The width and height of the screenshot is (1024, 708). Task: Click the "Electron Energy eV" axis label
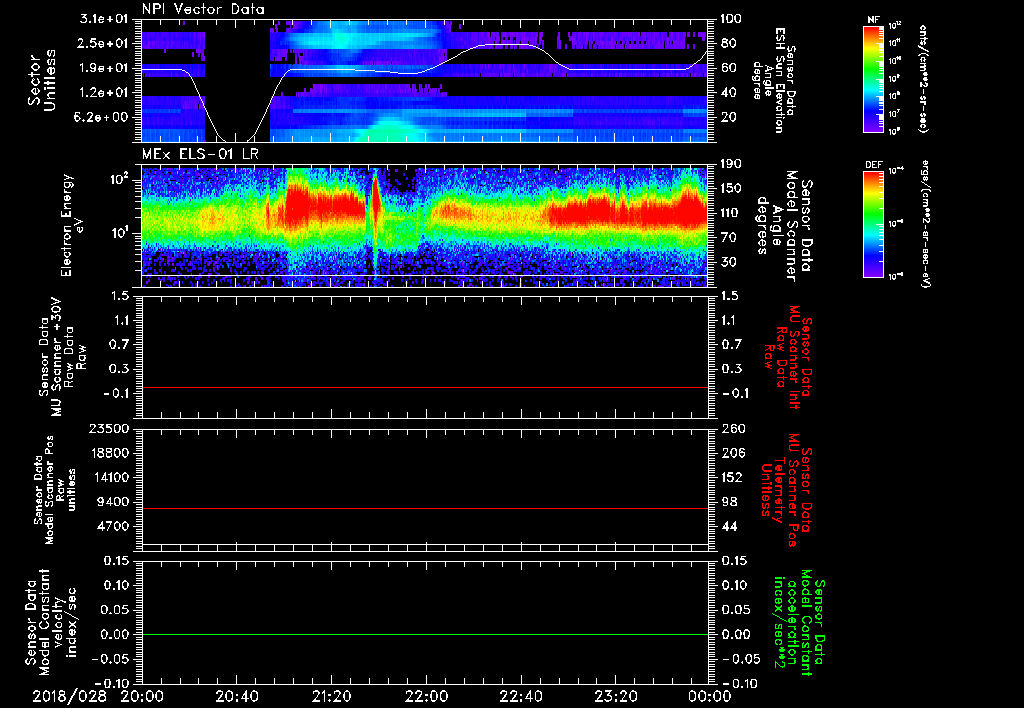[x=71, y=225]
